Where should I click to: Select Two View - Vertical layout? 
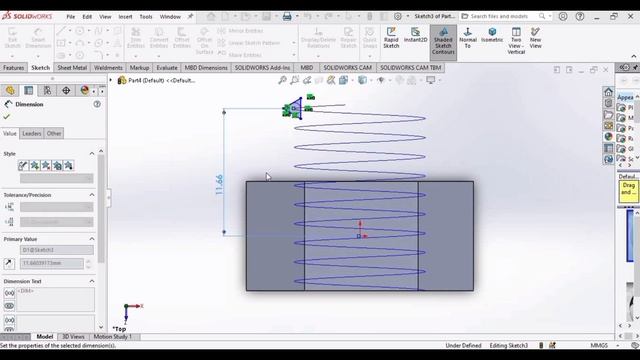click(x=516, y=41)
